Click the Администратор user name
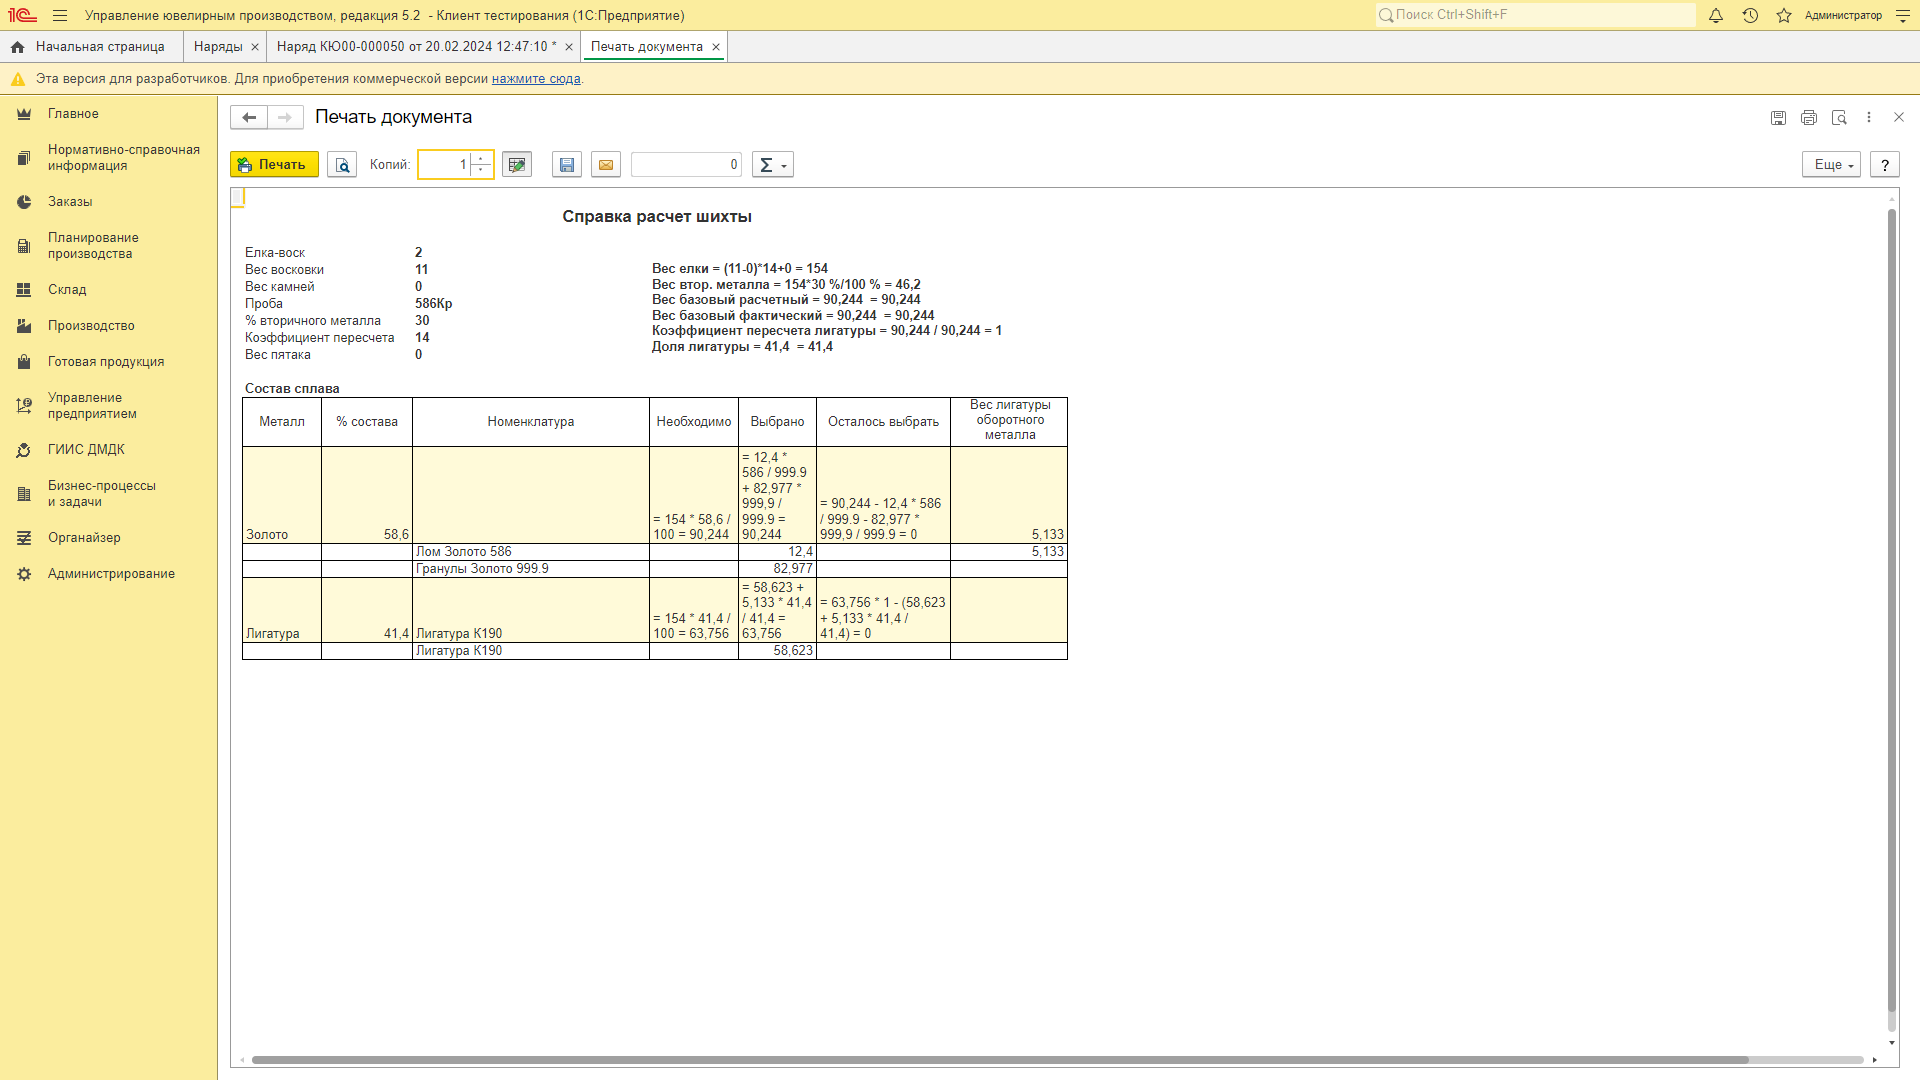The image size is (1920, 1080). pyautogui.click(x=1843, y=15)
